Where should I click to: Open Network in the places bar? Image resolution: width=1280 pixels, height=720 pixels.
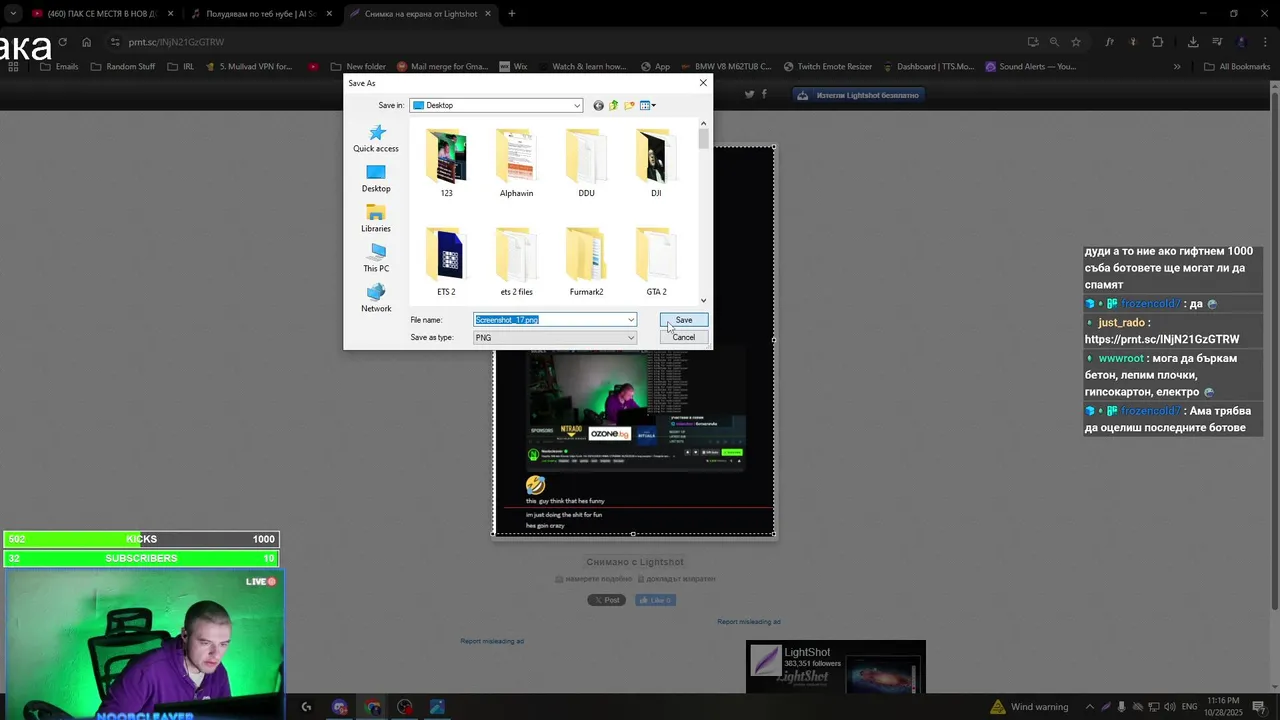tap(376, 299)
